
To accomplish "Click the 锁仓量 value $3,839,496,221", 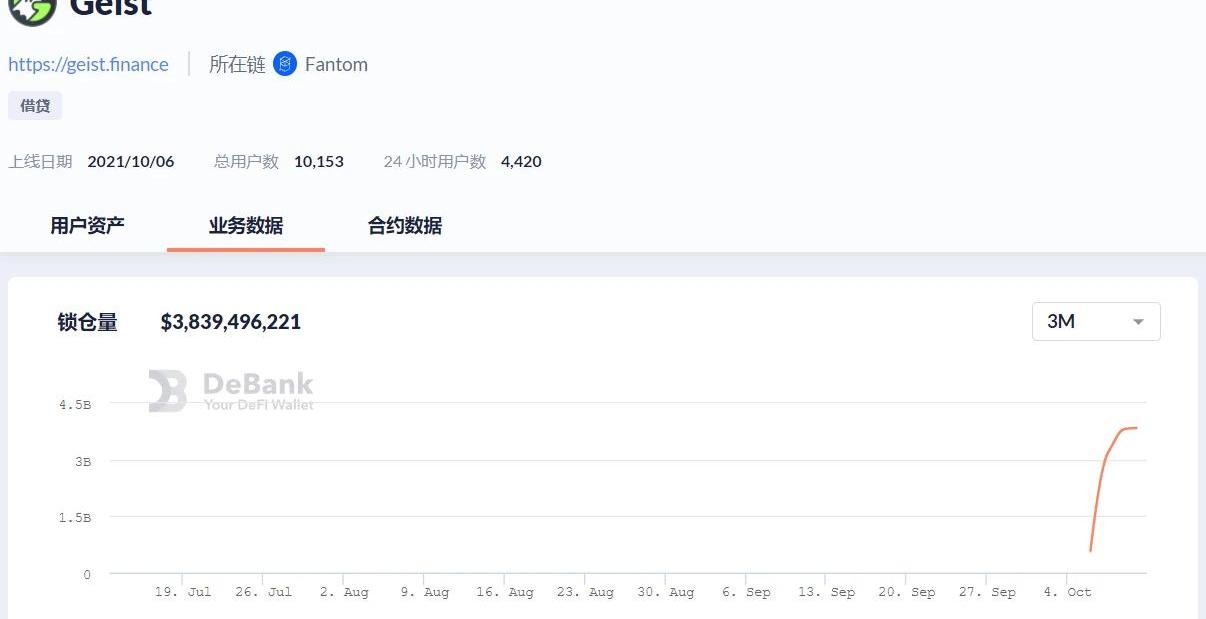I will 231,322.
